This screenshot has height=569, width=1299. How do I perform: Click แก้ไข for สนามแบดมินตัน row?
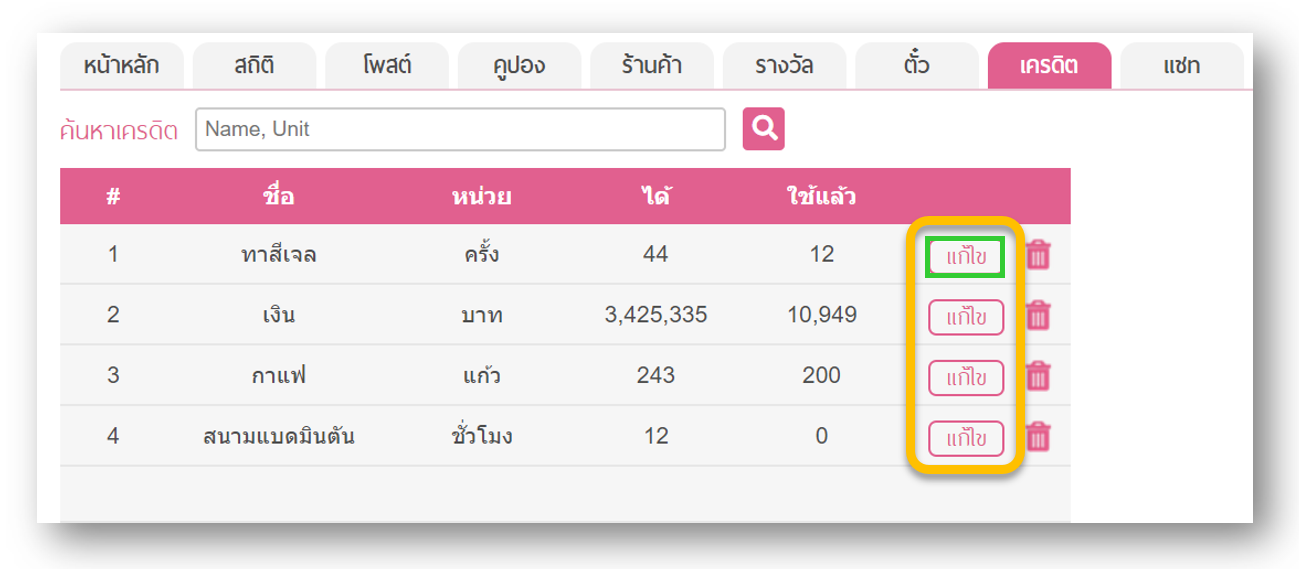tap(966, 439)
